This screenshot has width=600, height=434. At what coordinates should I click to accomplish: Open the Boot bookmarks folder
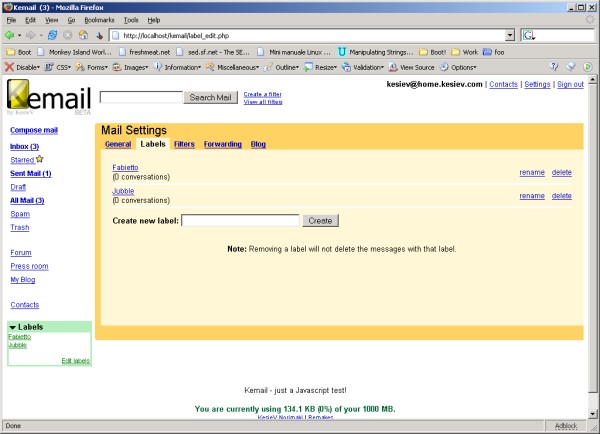pos(19,52)
